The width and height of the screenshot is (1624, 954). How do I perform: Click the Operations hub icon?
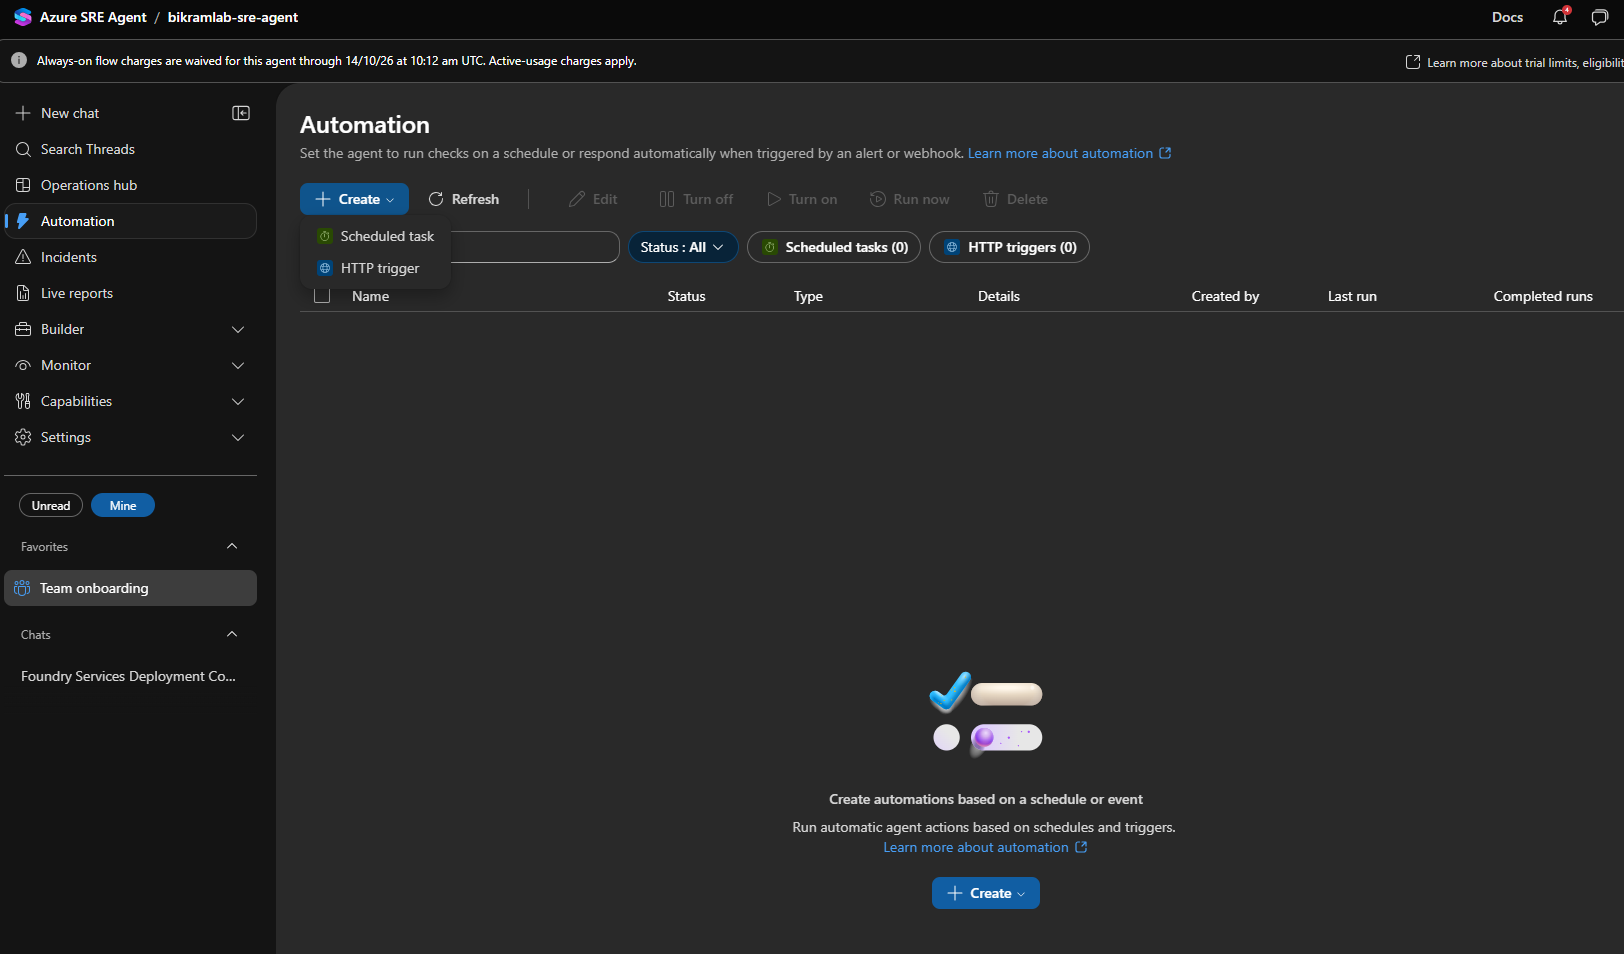23,185
